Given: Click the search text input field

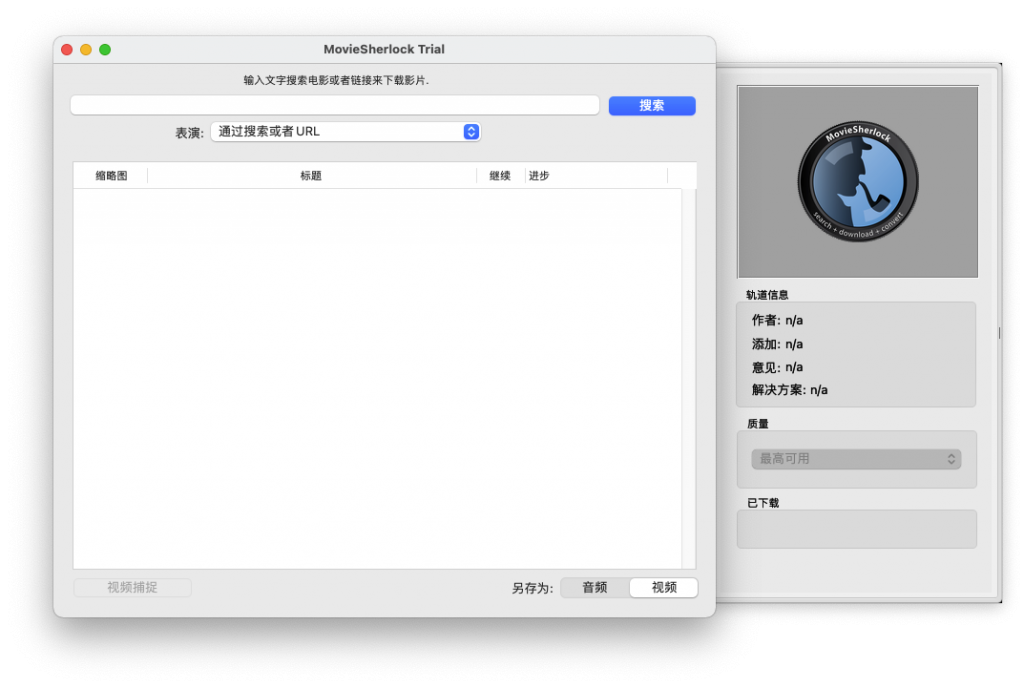Looking at the screenshot, I should pos(334,105).
